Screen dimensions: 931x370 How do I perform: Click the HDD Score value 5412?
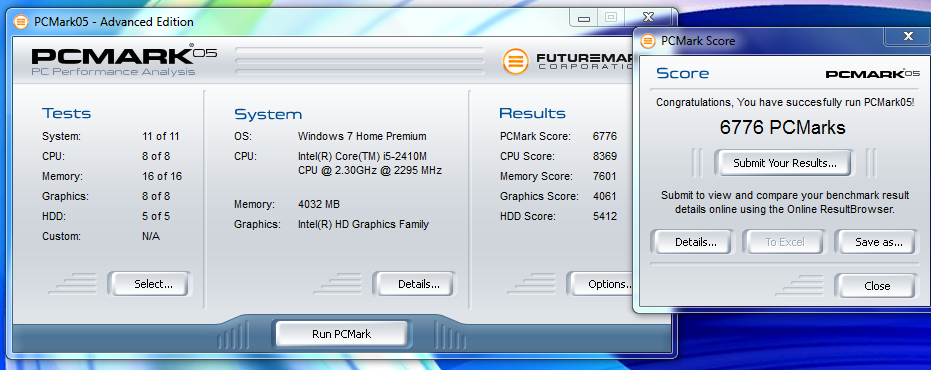coord(604,216)
